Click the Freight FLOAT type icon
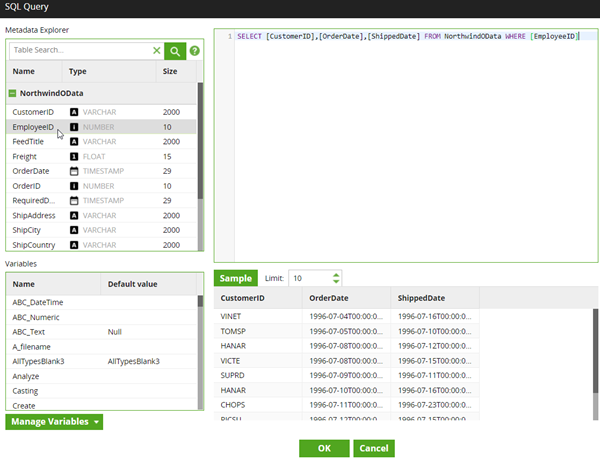 pos(74,156)
